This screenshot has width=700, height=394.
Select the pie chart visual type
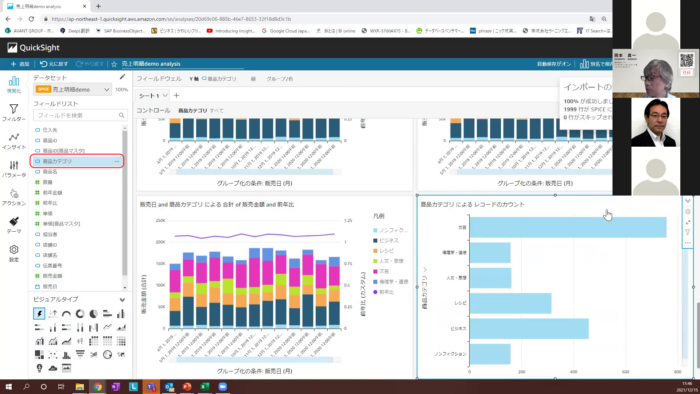pos(93,314)
